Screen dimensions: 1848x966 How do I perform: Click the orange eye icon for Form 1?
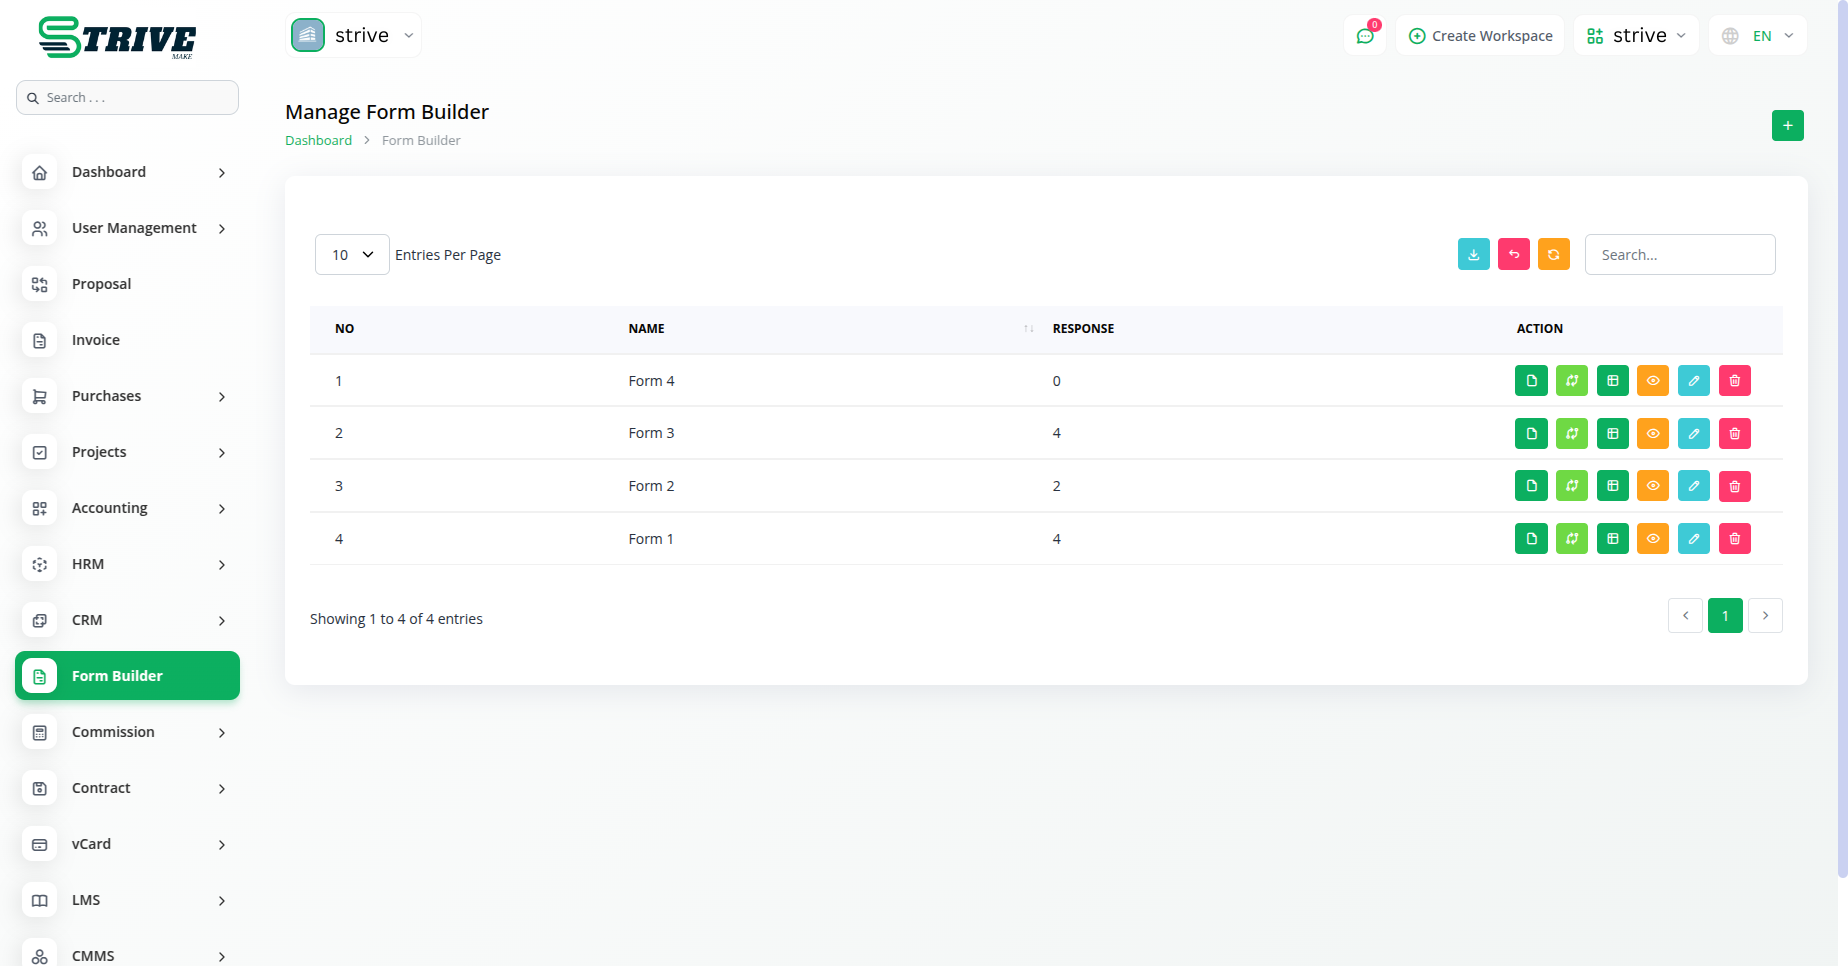pyautogui.click(x=1653, y=539)
